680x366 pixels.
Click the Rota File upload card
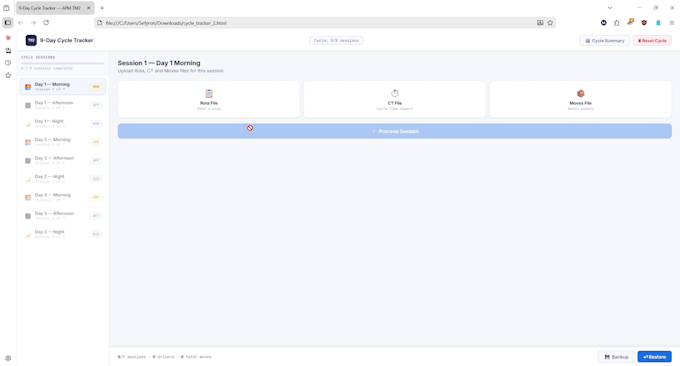coord(209,99)
